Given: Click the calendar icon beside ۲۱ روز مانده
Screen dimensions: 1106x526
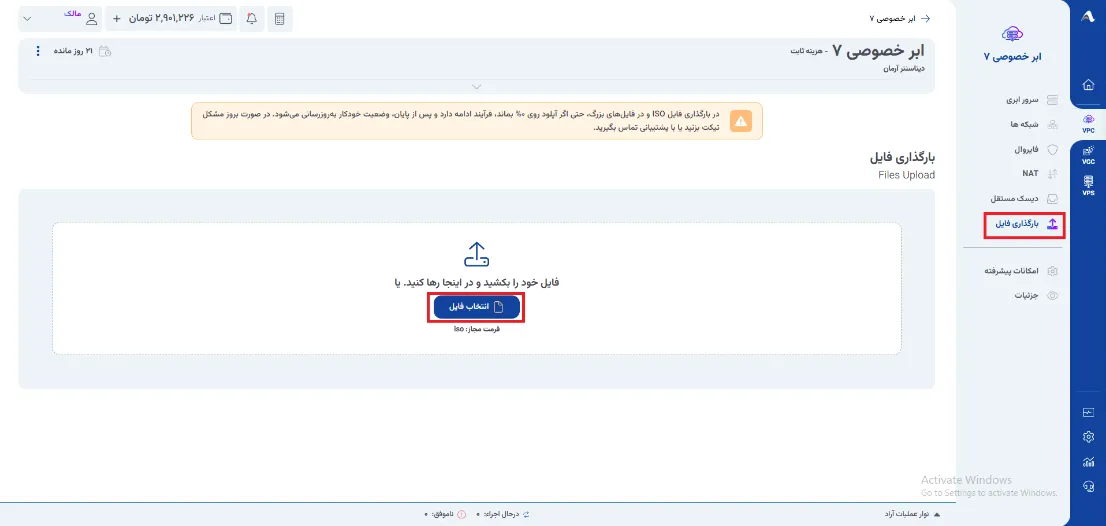Looking at the screenshot, I should (x=105, y=51).
